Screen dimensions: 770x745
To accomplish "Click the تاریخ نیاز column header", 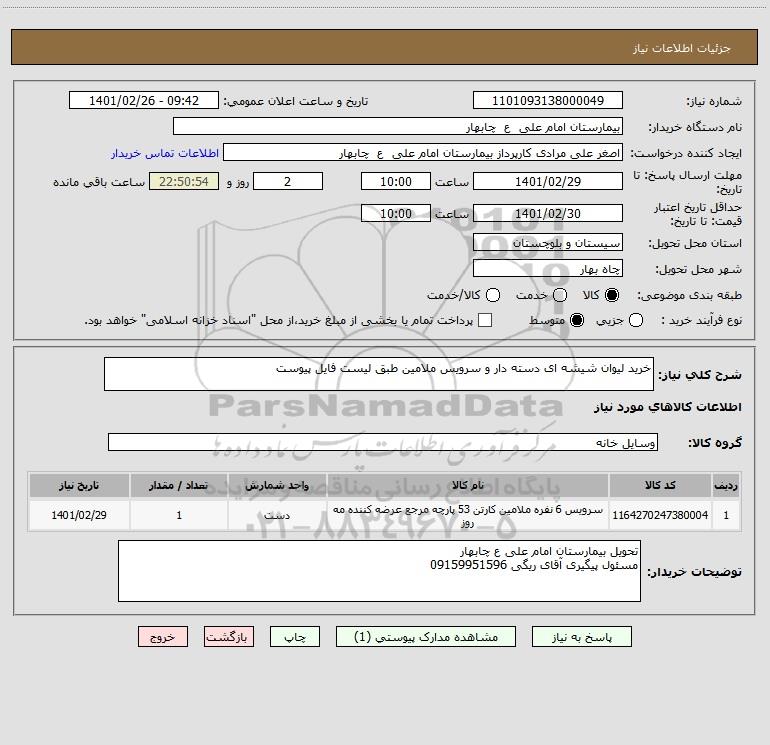I will click(x=79, y=485).
